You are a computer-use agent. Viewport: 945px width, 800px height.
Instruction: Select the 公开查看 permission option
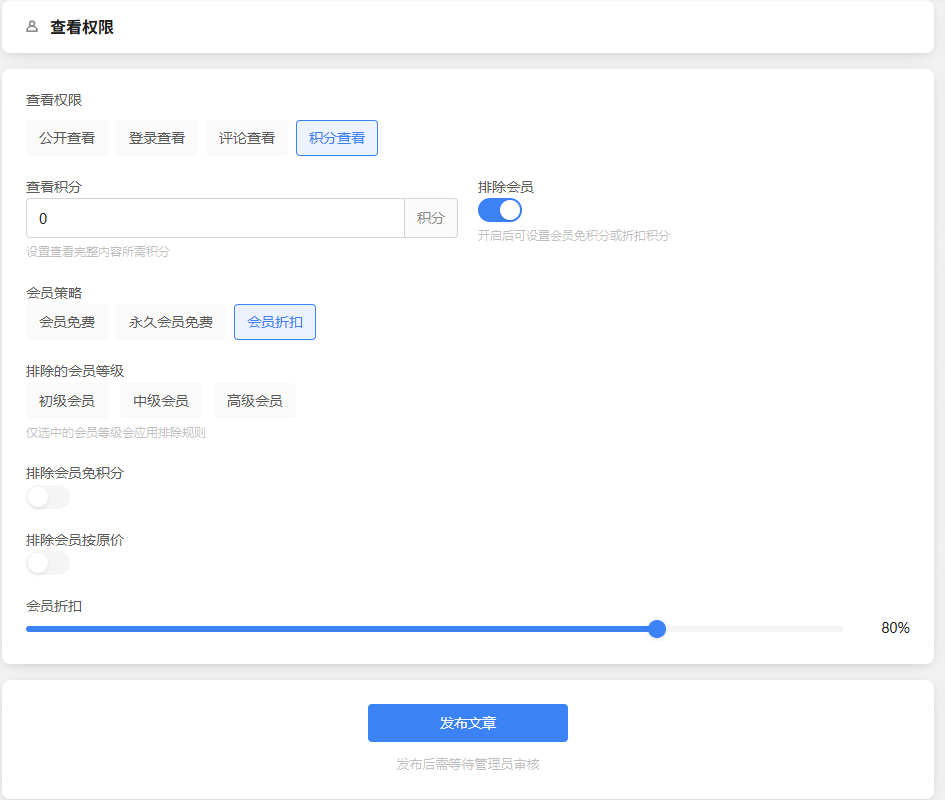click(x=67, y=138)
